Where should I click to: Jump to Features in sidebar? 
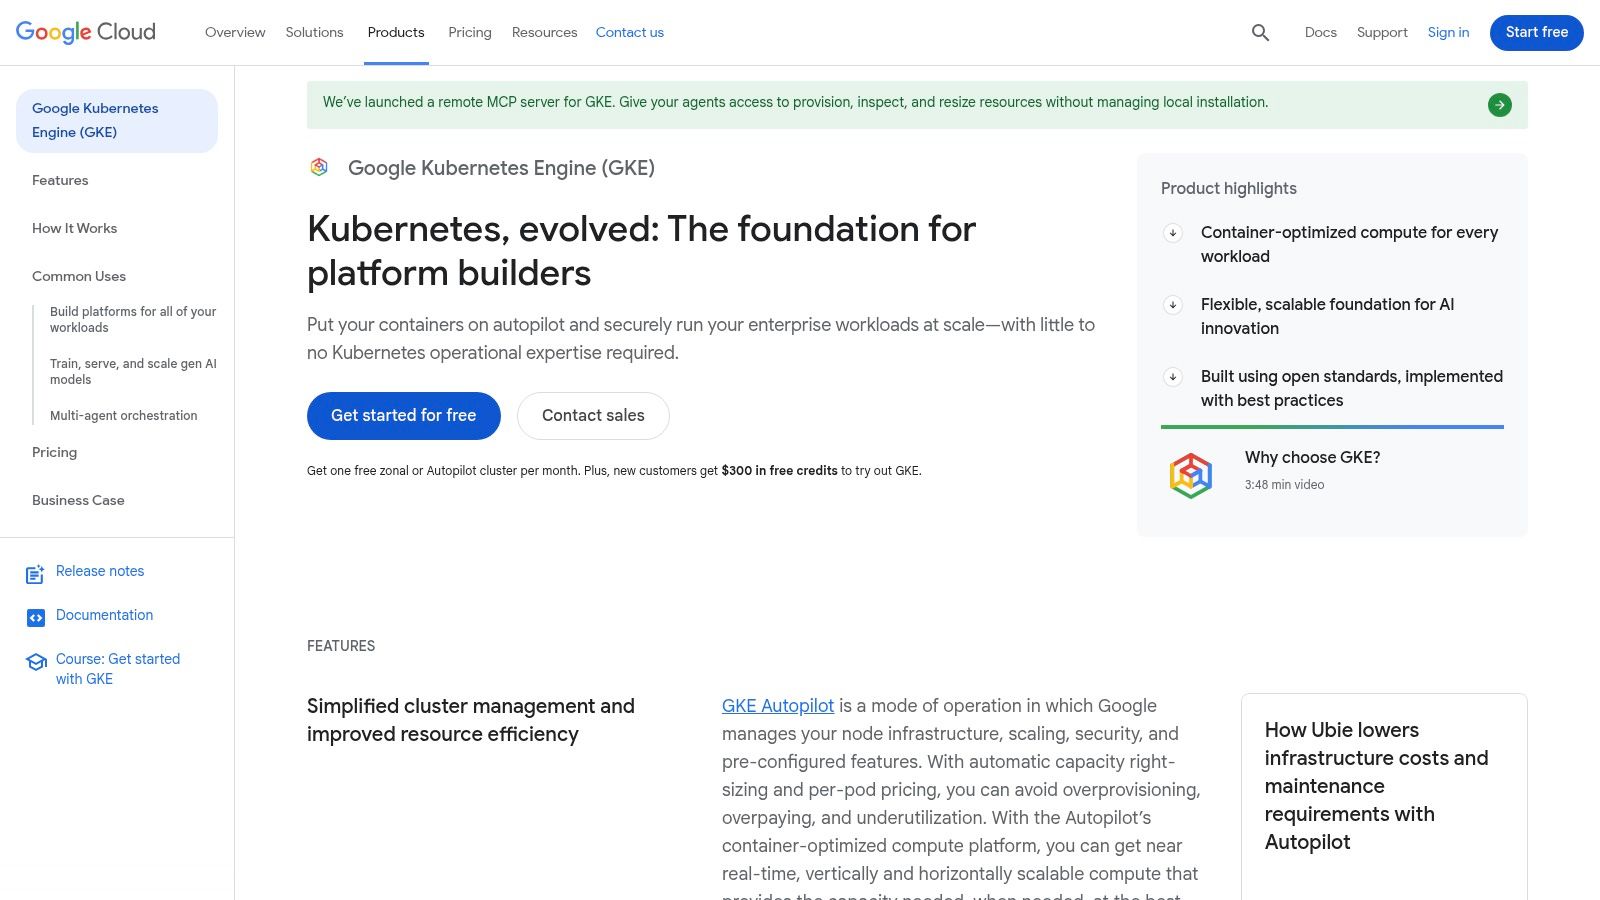coord(60,180)
